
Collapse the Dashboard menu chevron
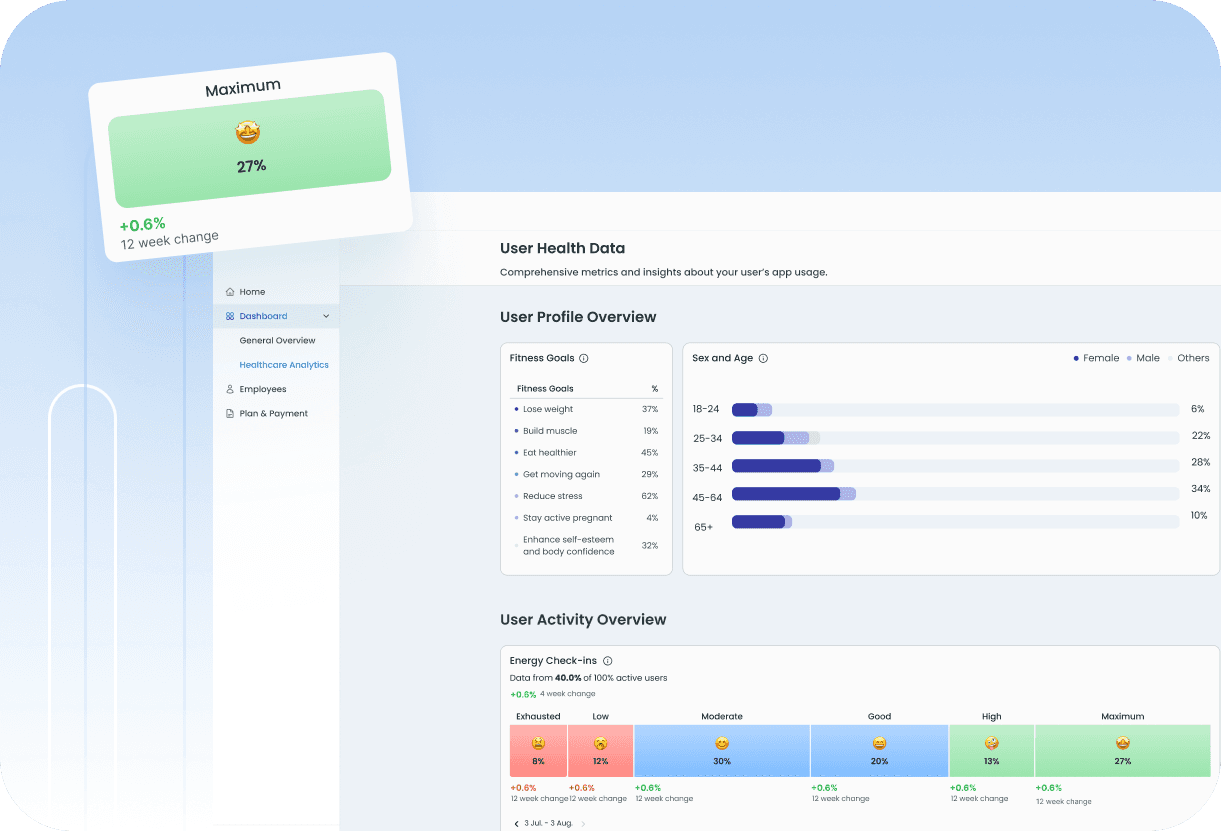point(326,316)
